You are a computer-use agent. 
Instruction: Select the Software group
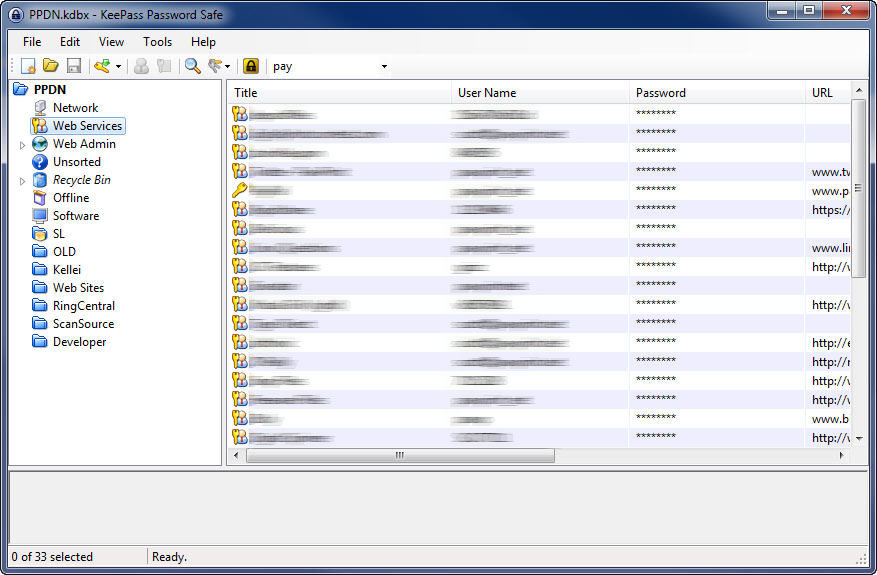[76, 215]
